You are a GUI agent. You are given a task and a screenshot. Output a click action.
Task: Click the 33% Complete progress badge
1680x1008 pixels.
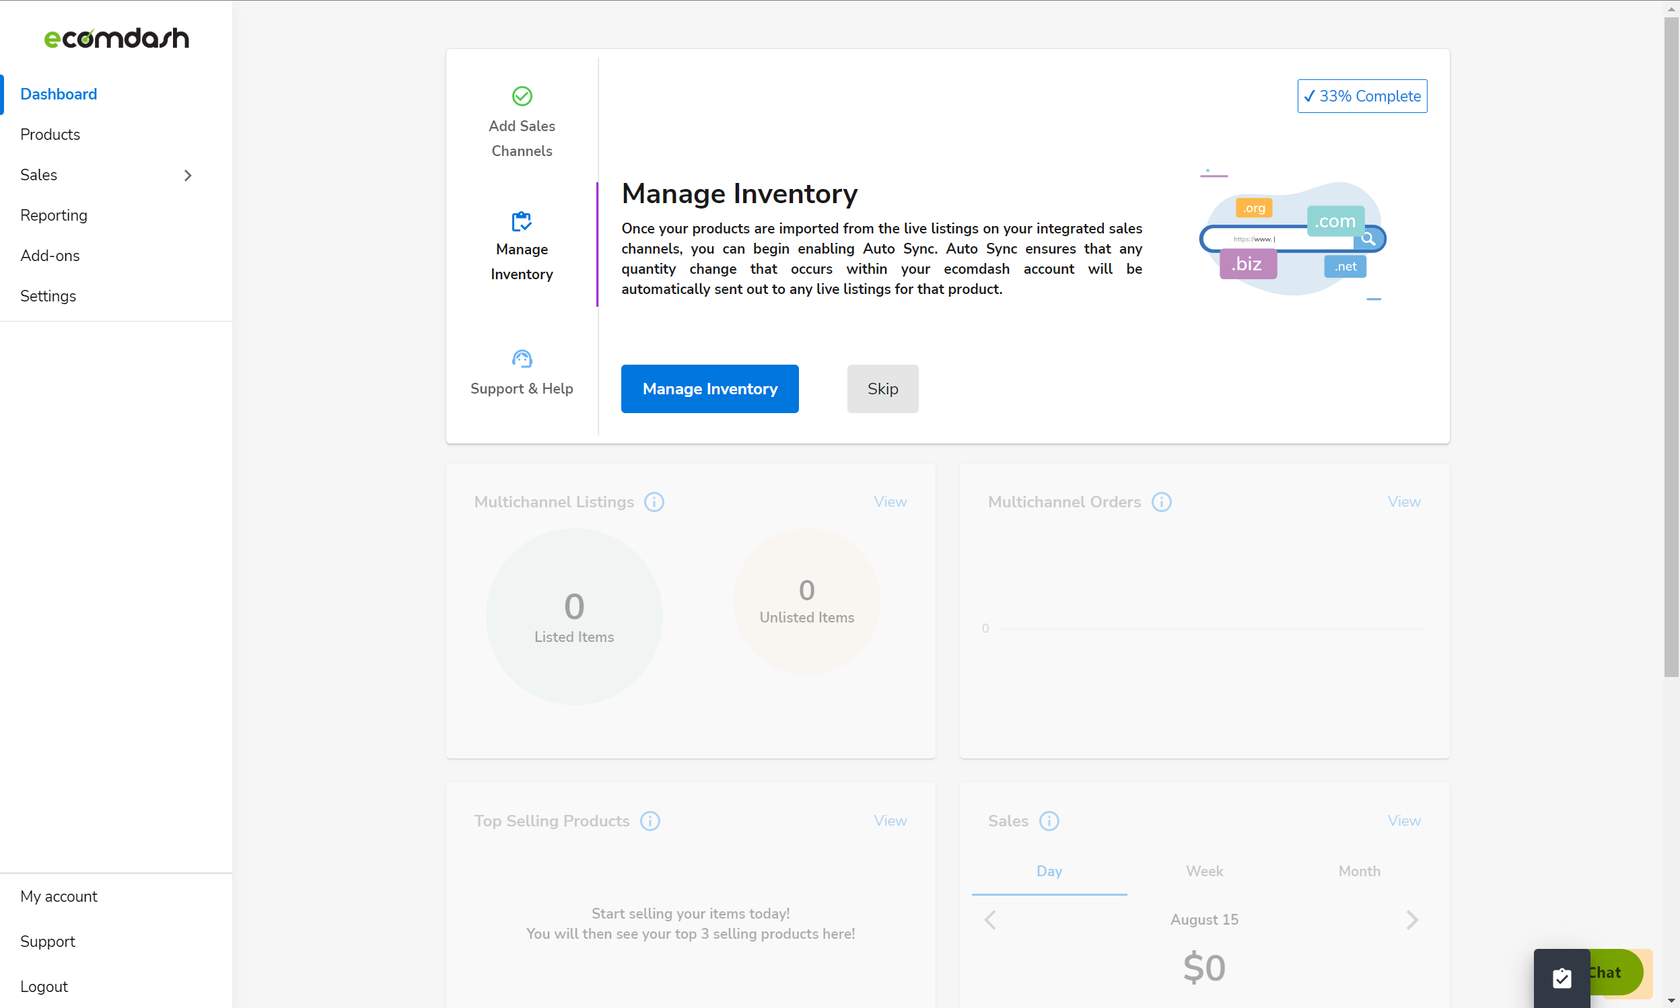[1361, 96]
